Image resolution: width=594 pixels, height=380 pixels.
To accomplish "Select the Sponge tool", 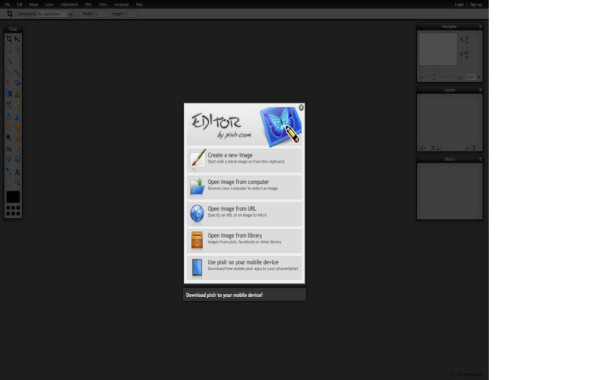I will (17, 127).
